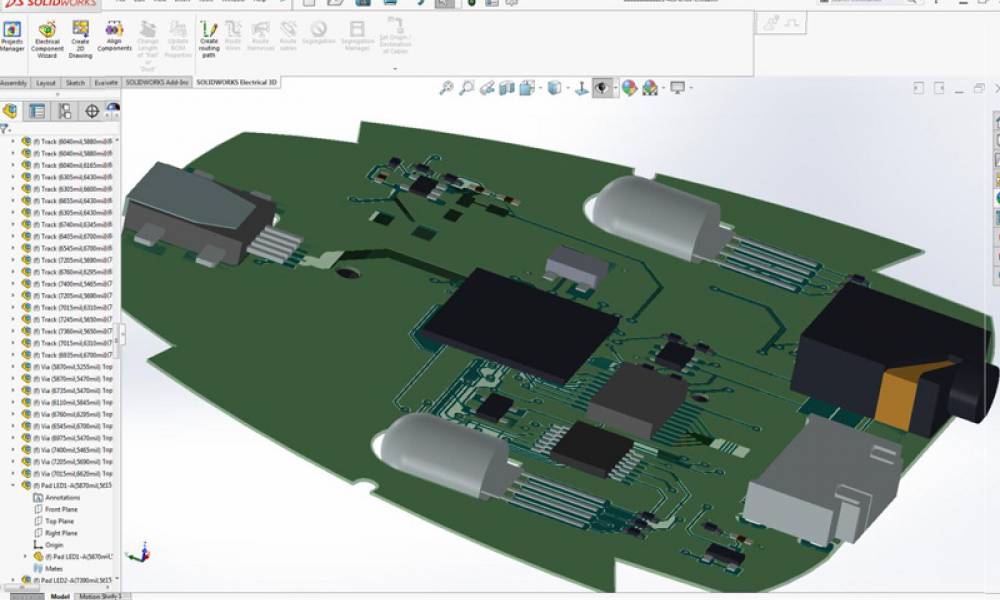Select the Model bottom tab
The width and height of the screenshot is (1000, 600).
pos(60,596)
